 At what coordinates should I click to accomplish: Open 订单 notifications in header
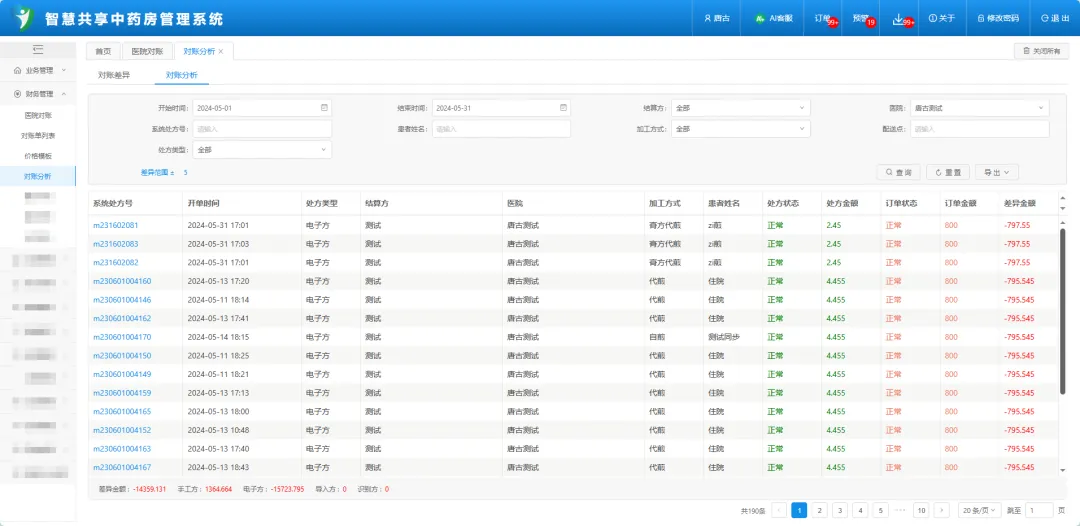pos(824,18)
